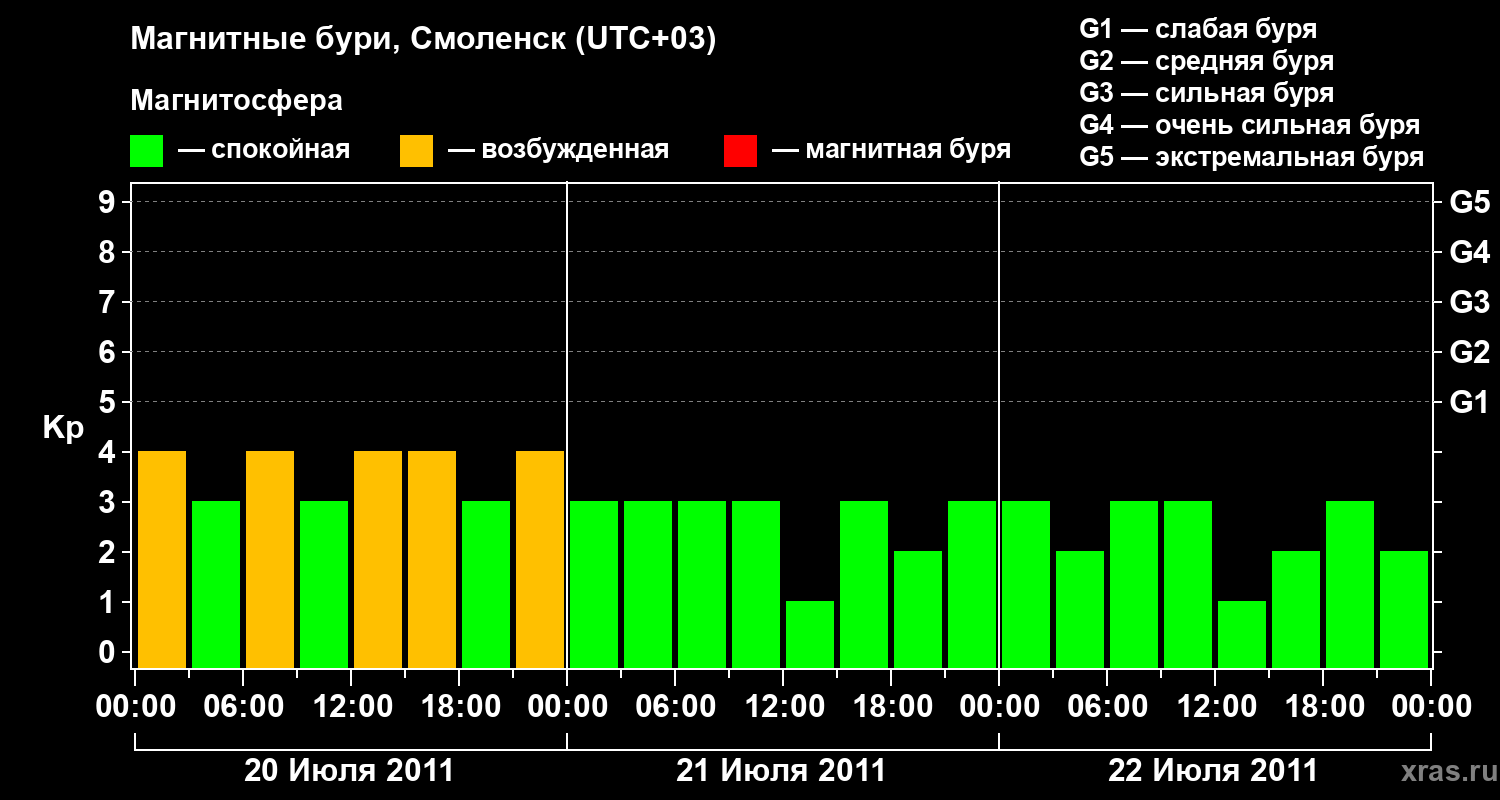Click the 'G4' label on the right axis
This screenshot has height=800, width=1500.
coord(1470,253)
